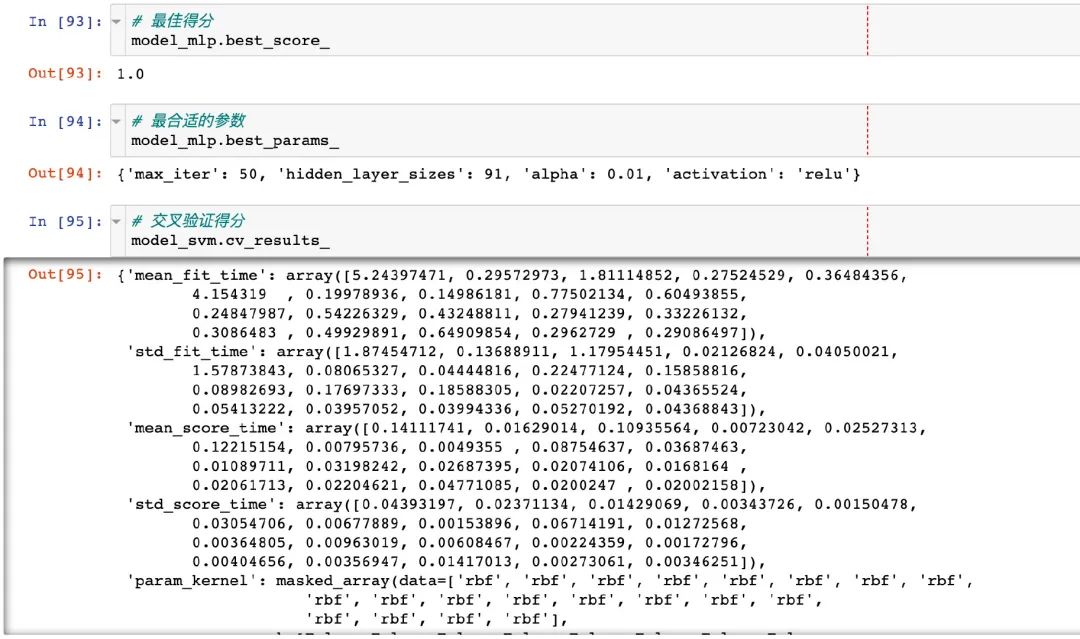Select the In [94] cell prompt
The height and width of the screenshot is (639, 1080).
pyautogui.click(x=65, y=121)
